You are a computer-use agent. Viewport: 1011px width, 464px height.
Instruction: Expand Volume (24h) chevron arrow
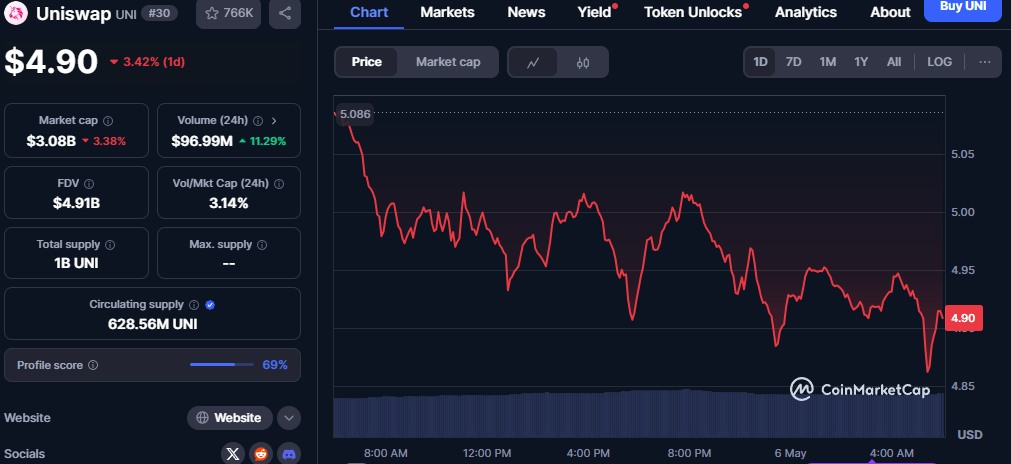tap(274, 121)
